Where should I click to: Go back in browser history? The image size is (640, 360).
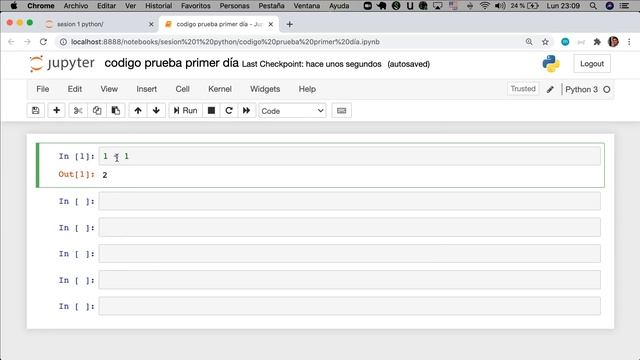11,42
